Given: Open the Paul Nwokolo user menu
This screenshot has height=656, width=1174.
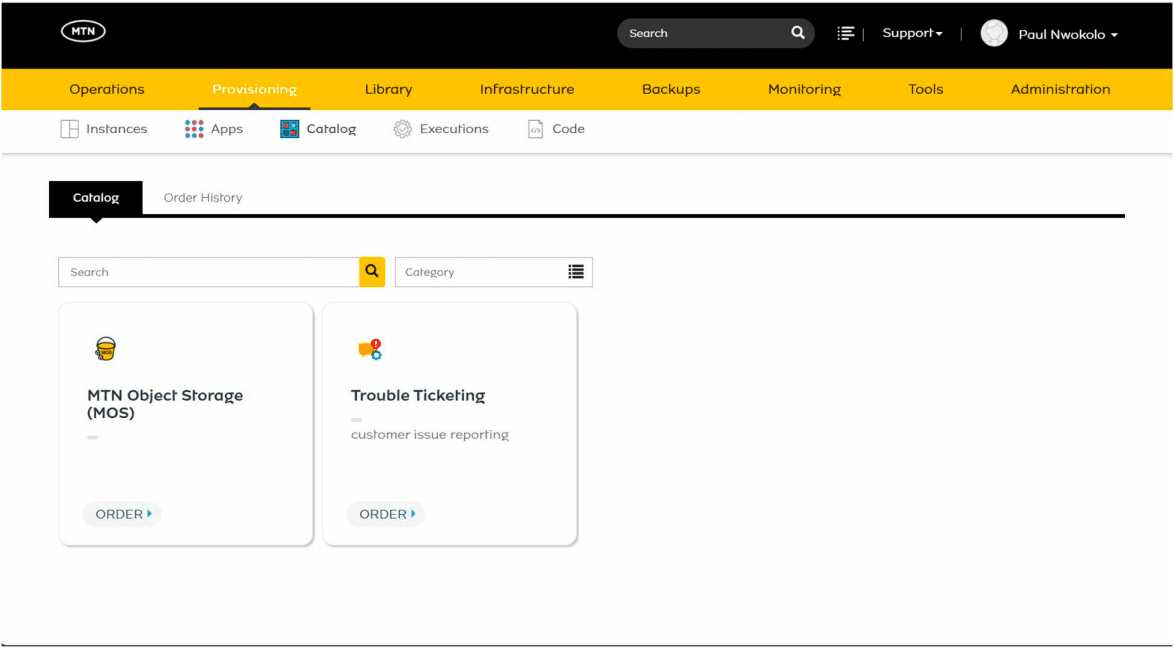Looking at the screenshot, I should [x=1068, y=34].
